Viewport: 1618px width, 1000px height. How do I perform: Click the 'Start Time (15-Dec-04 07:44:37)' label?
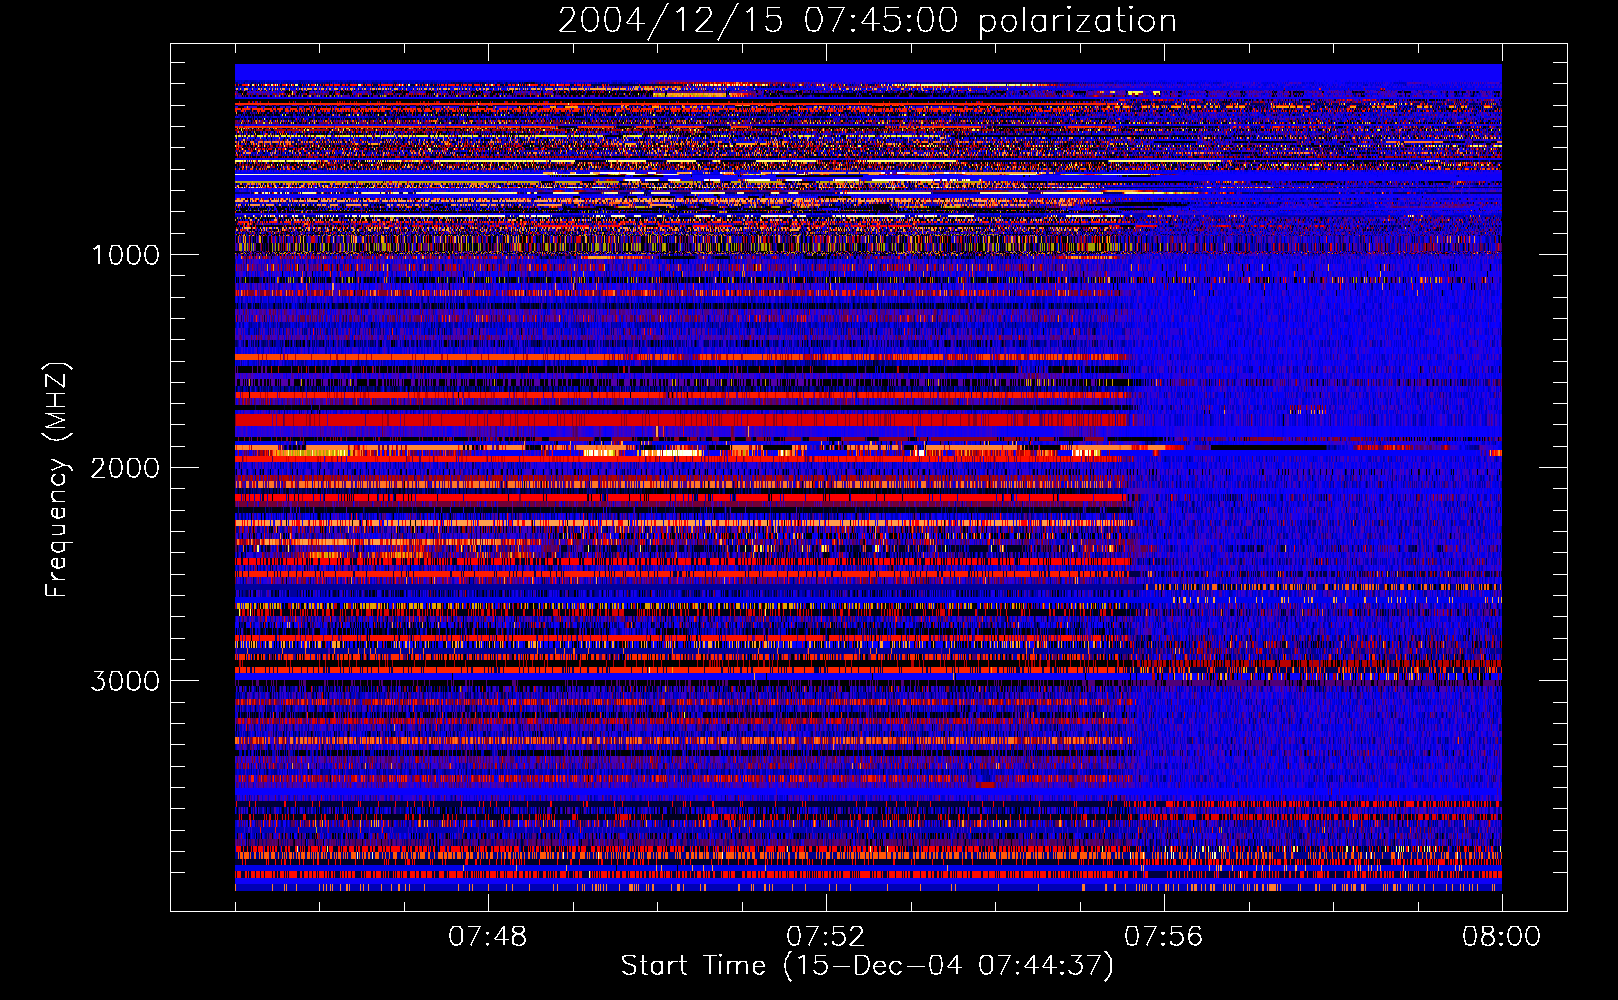click(867, 966)
